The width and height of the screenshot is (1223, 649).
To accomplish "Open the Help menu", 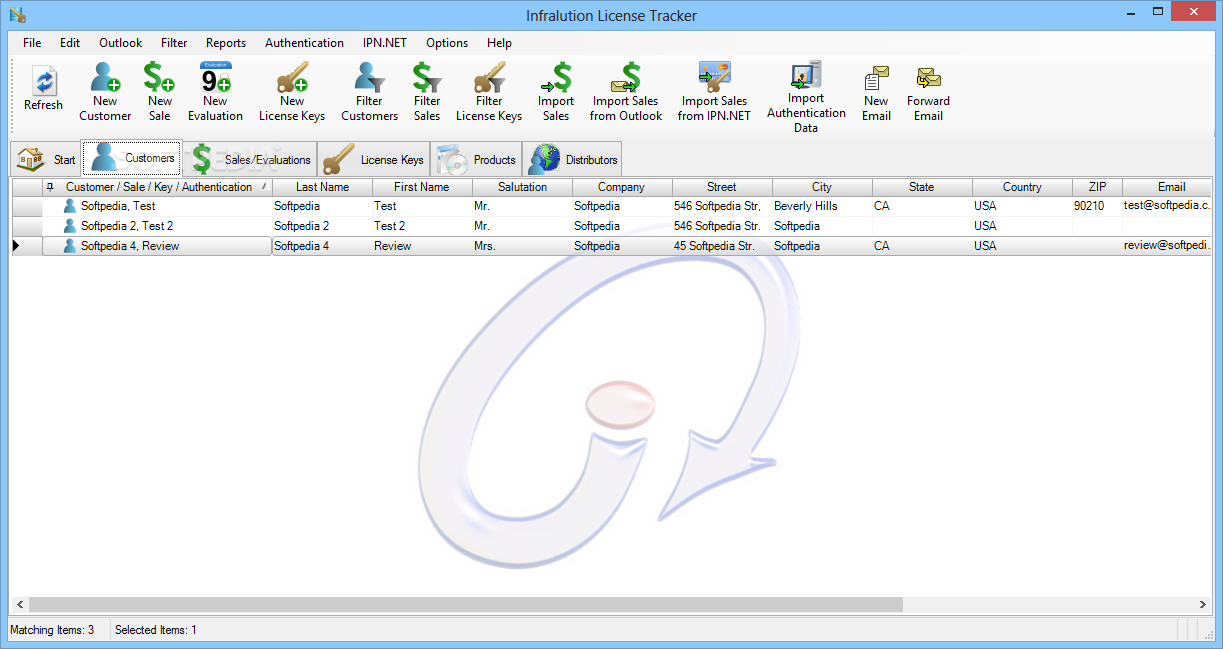I will tap(499, 43).
